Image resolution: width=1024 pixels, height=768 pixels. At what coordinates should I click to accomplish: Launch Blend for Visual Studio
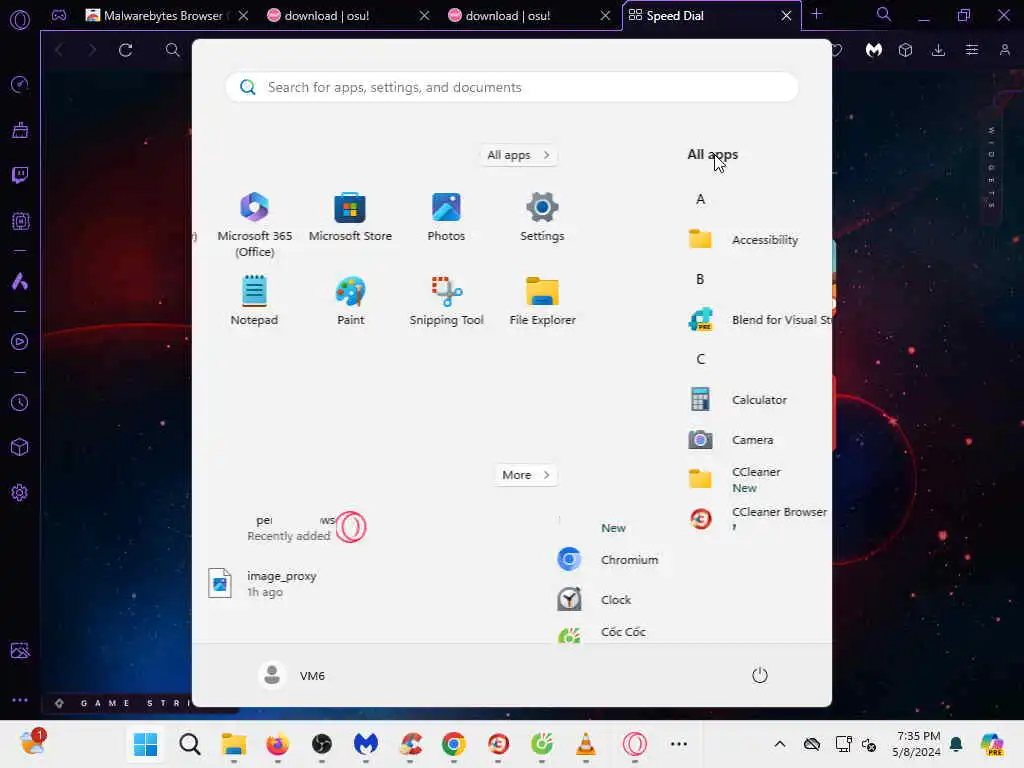pyautogui.click(x=759, y=320)
